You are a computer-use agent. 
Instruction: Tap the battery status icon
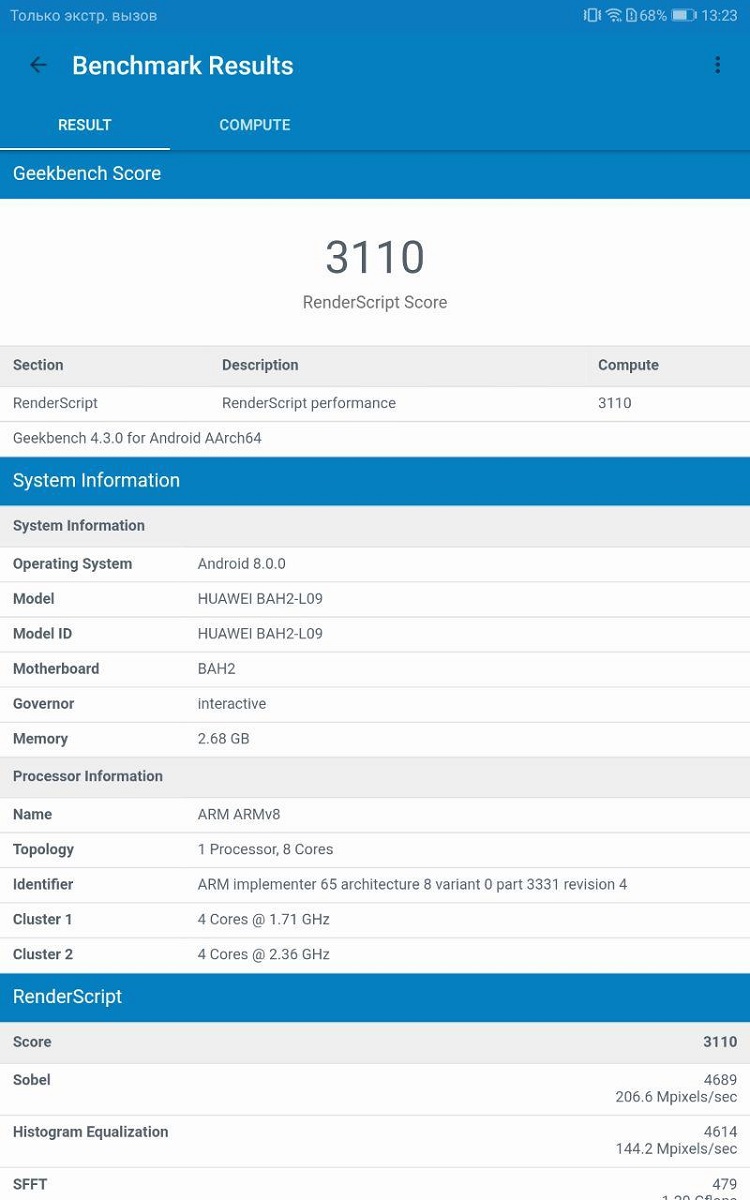684,15
